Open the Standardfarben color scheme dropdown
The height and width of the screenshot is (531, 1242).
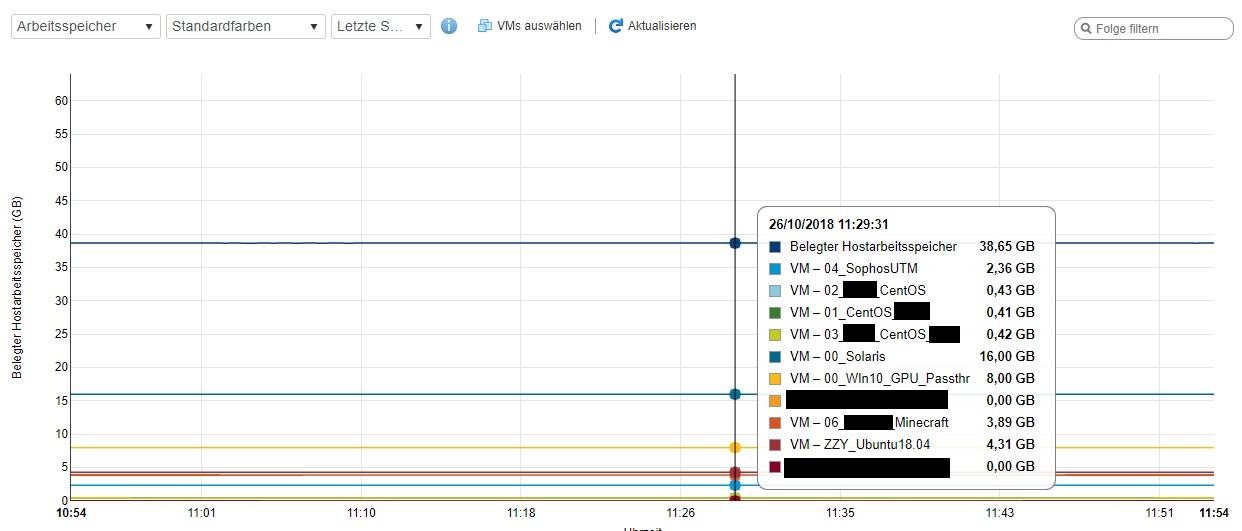(246, 26)
